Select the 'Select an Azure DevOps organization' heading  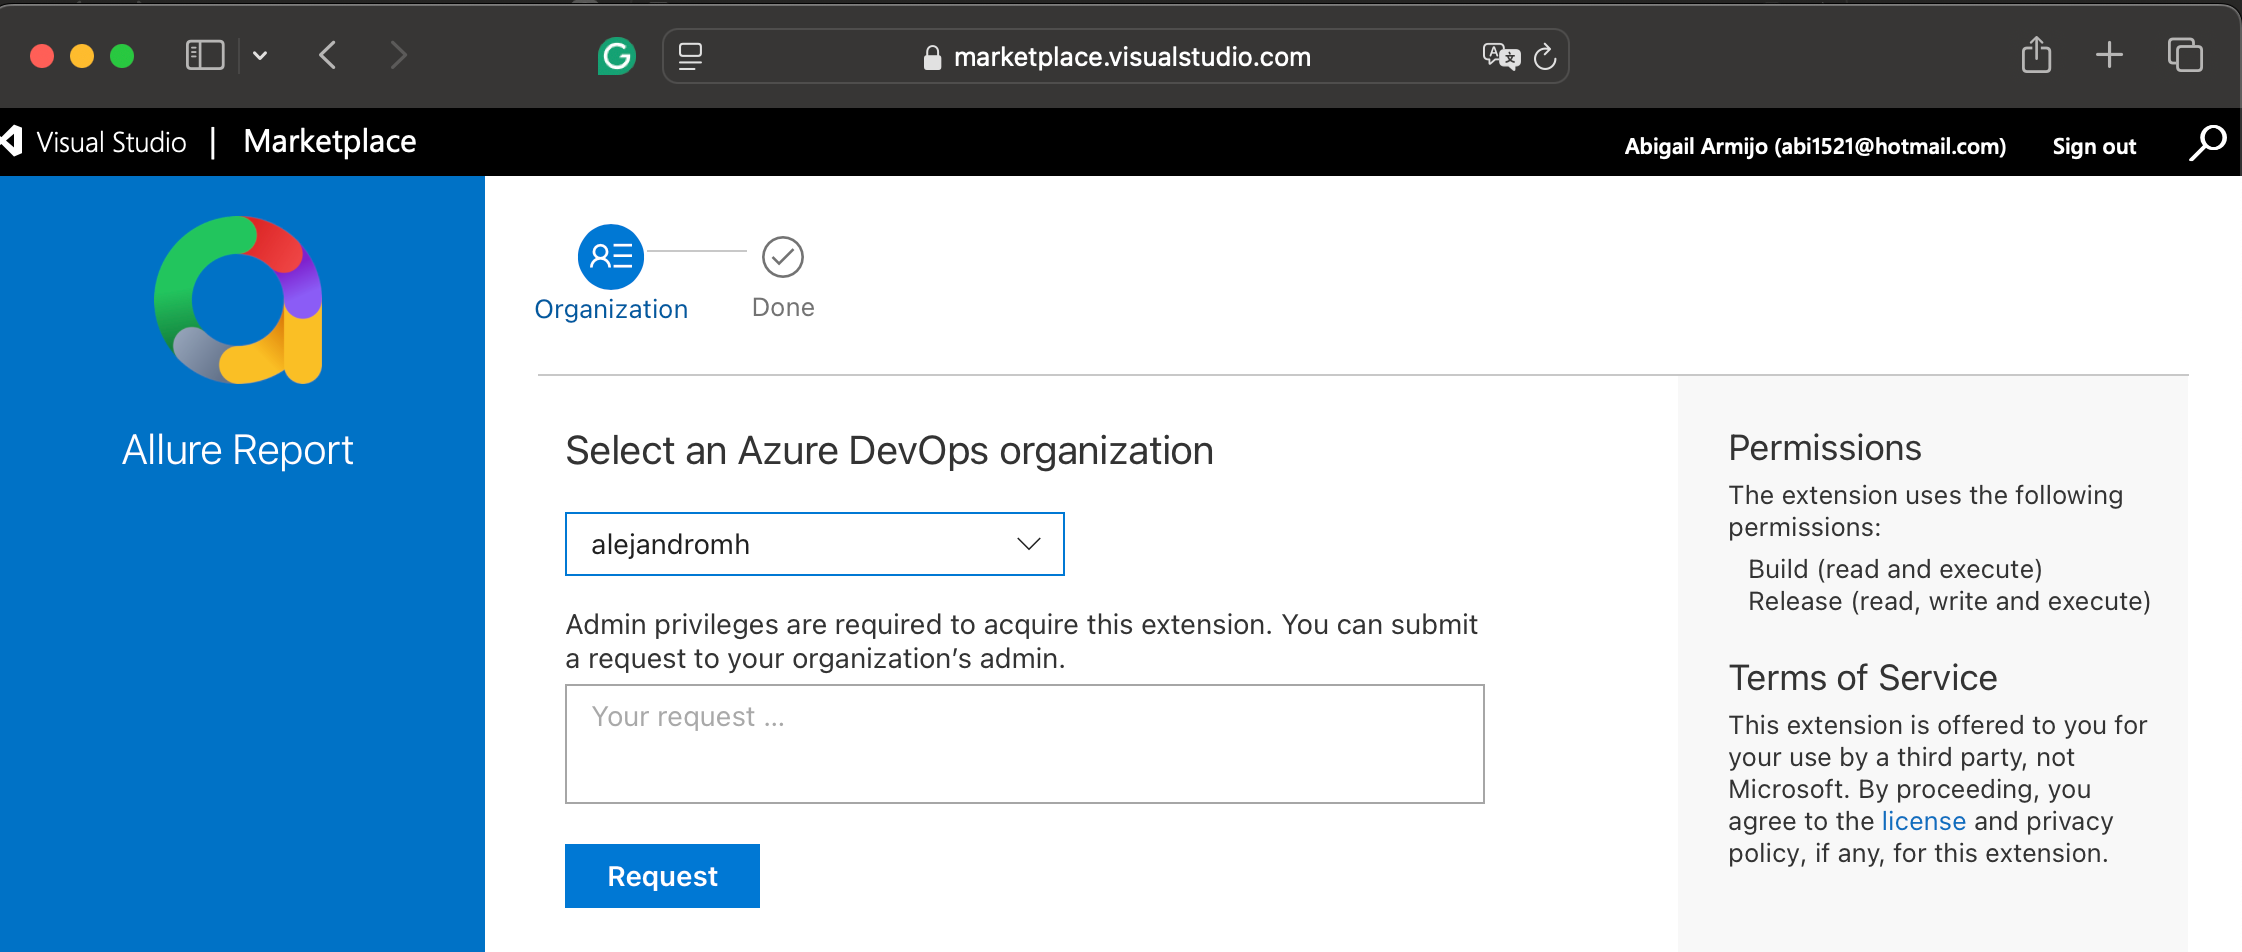point(889,451)
